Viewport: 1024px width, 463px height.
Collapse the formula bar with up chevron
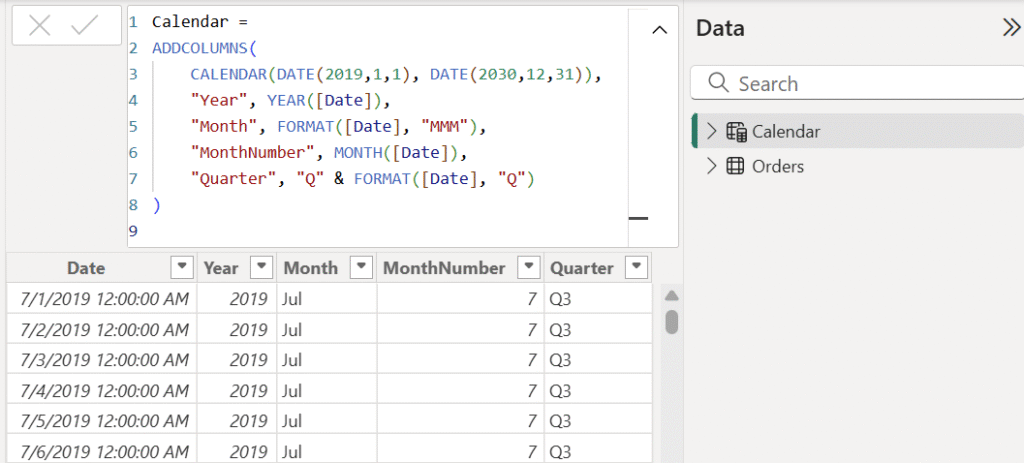tap(659, 30)
